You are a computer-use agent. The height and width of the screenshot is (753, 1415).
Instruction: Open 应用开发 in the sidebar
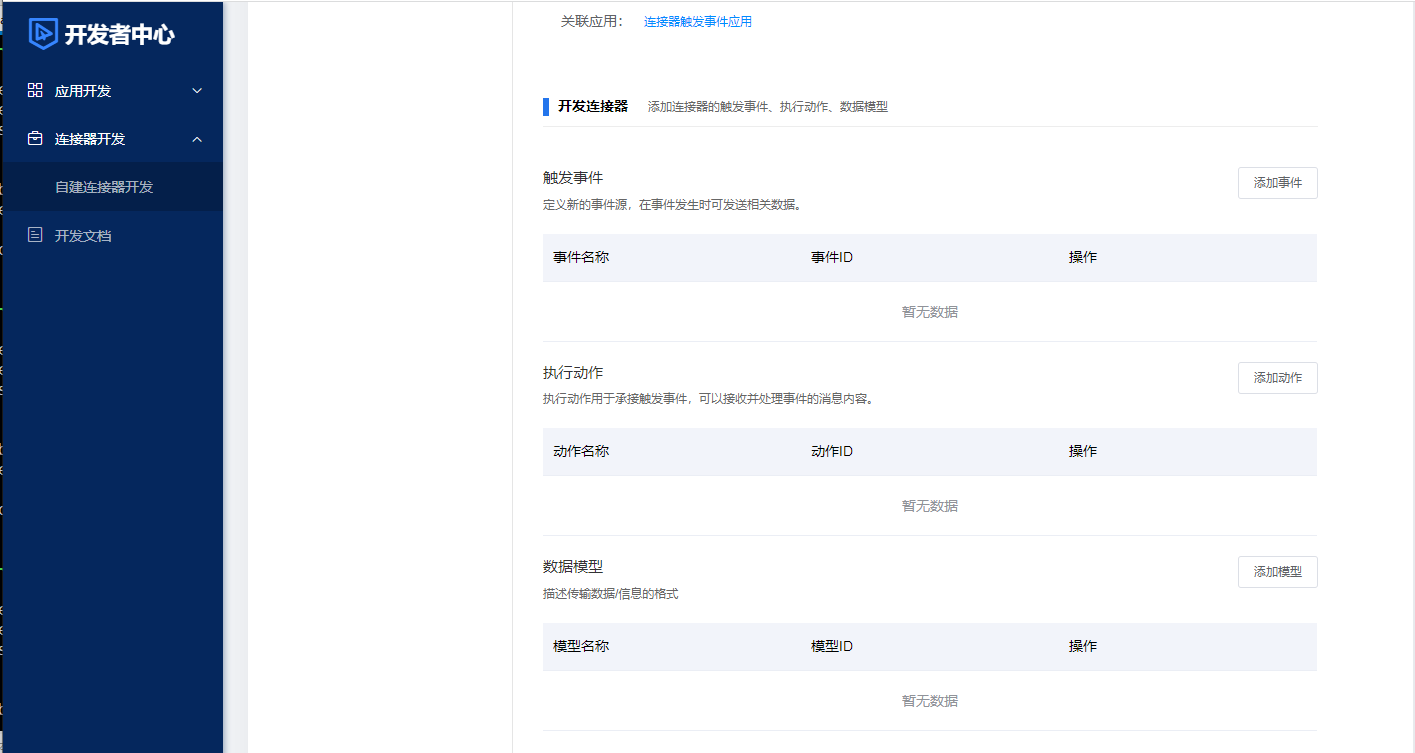click(112, 91)
